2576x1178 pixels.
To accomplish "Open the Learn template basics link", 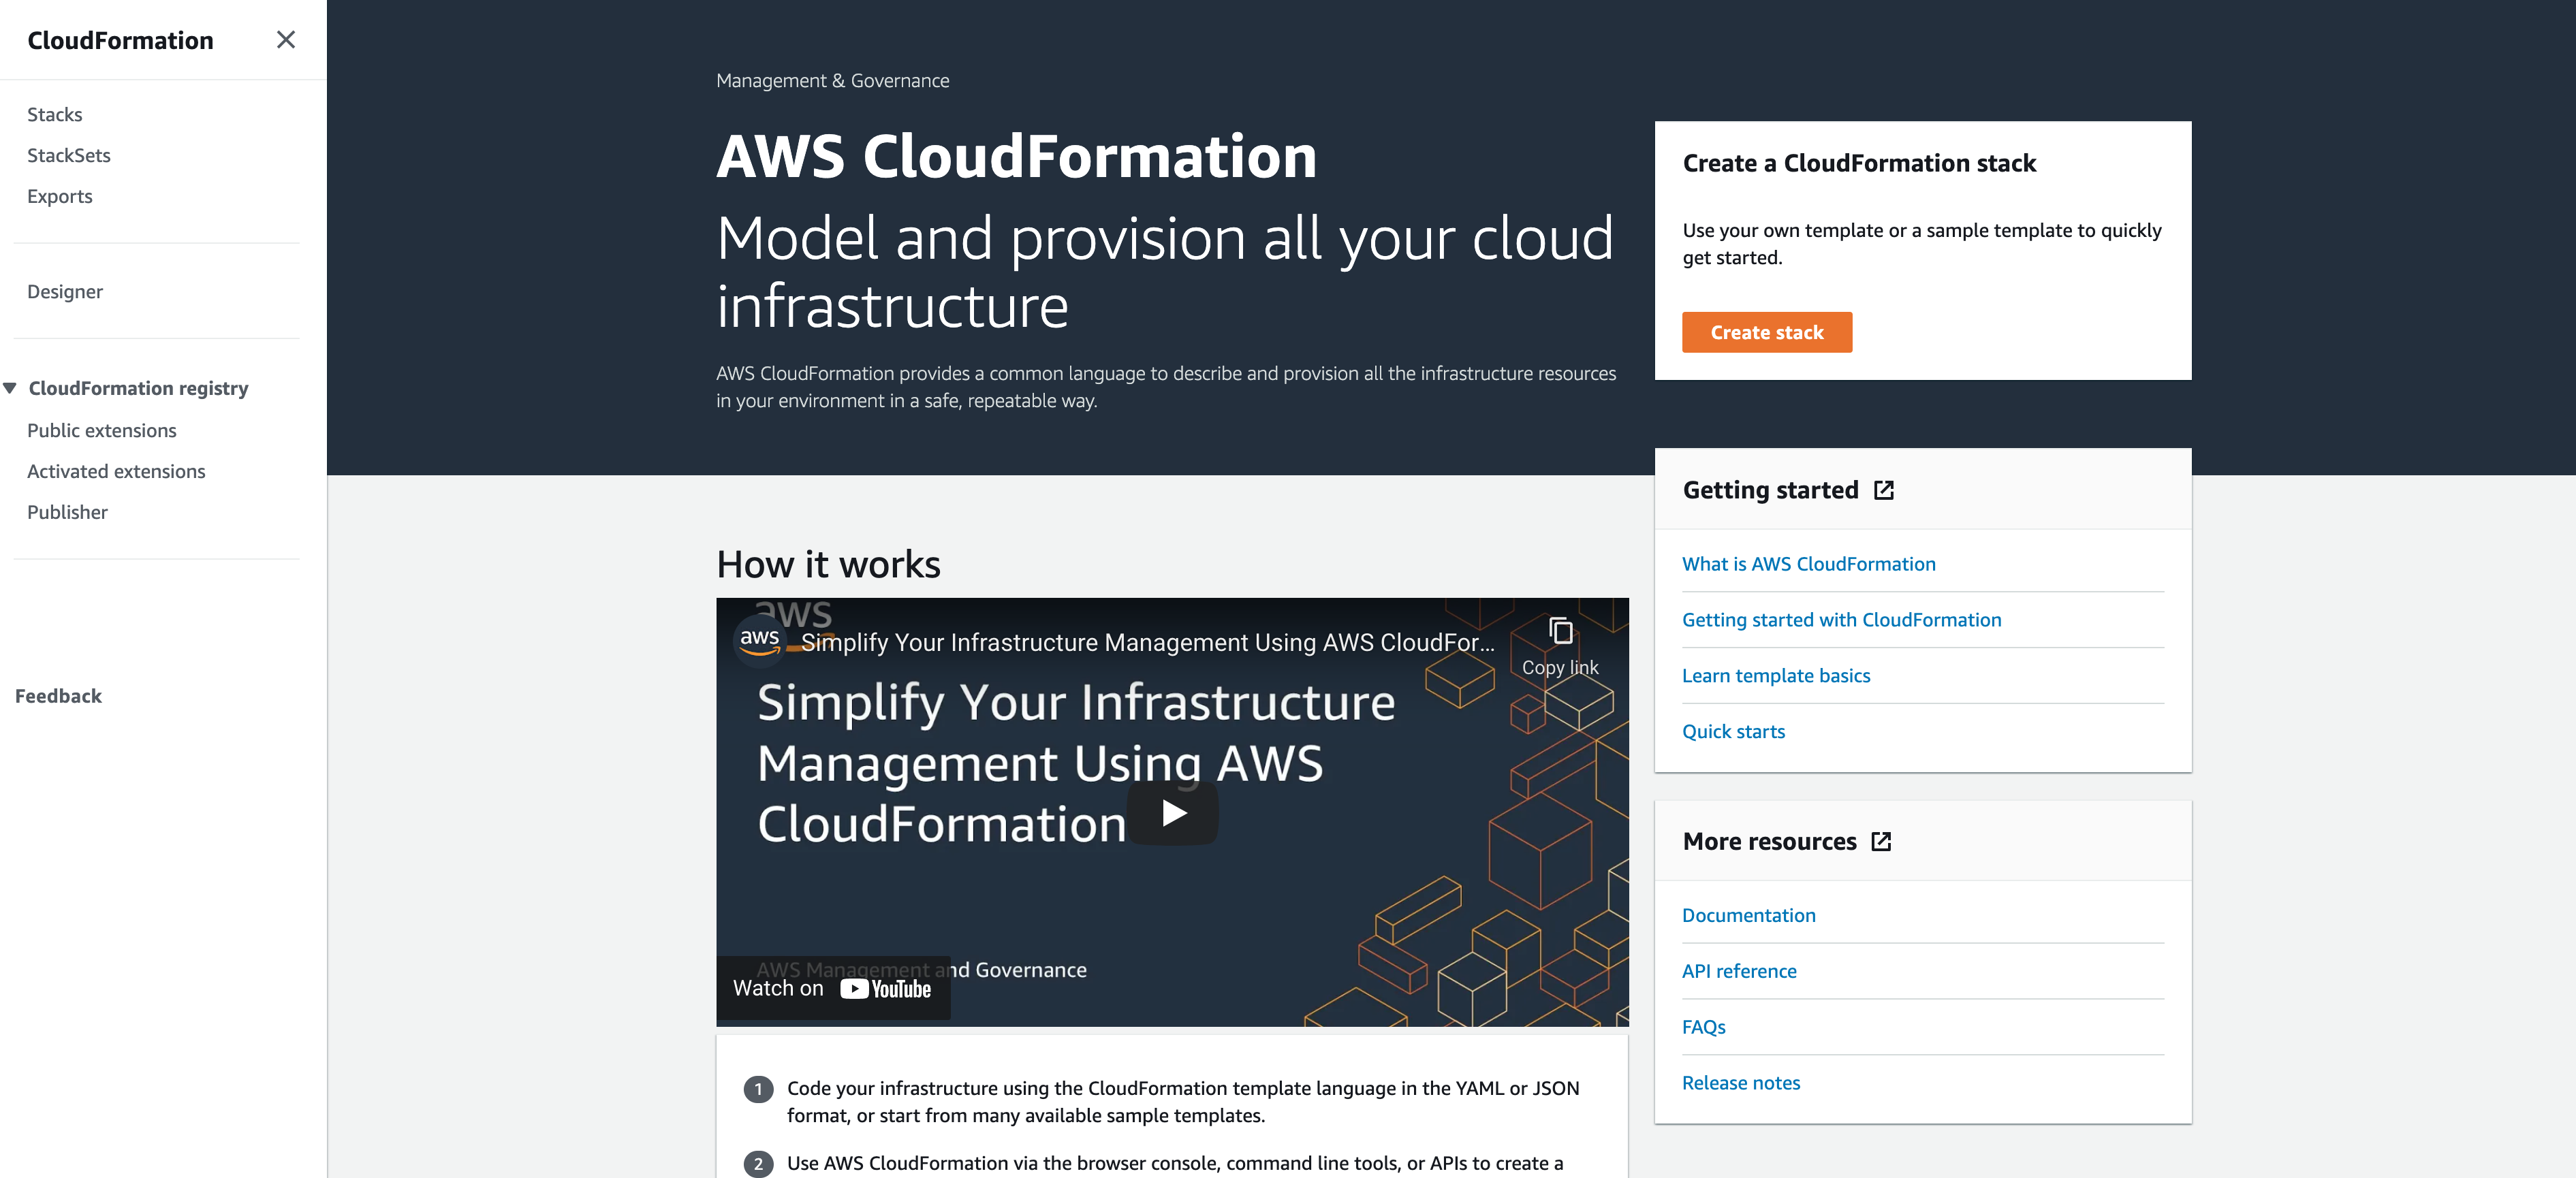I will [1775, 676].
